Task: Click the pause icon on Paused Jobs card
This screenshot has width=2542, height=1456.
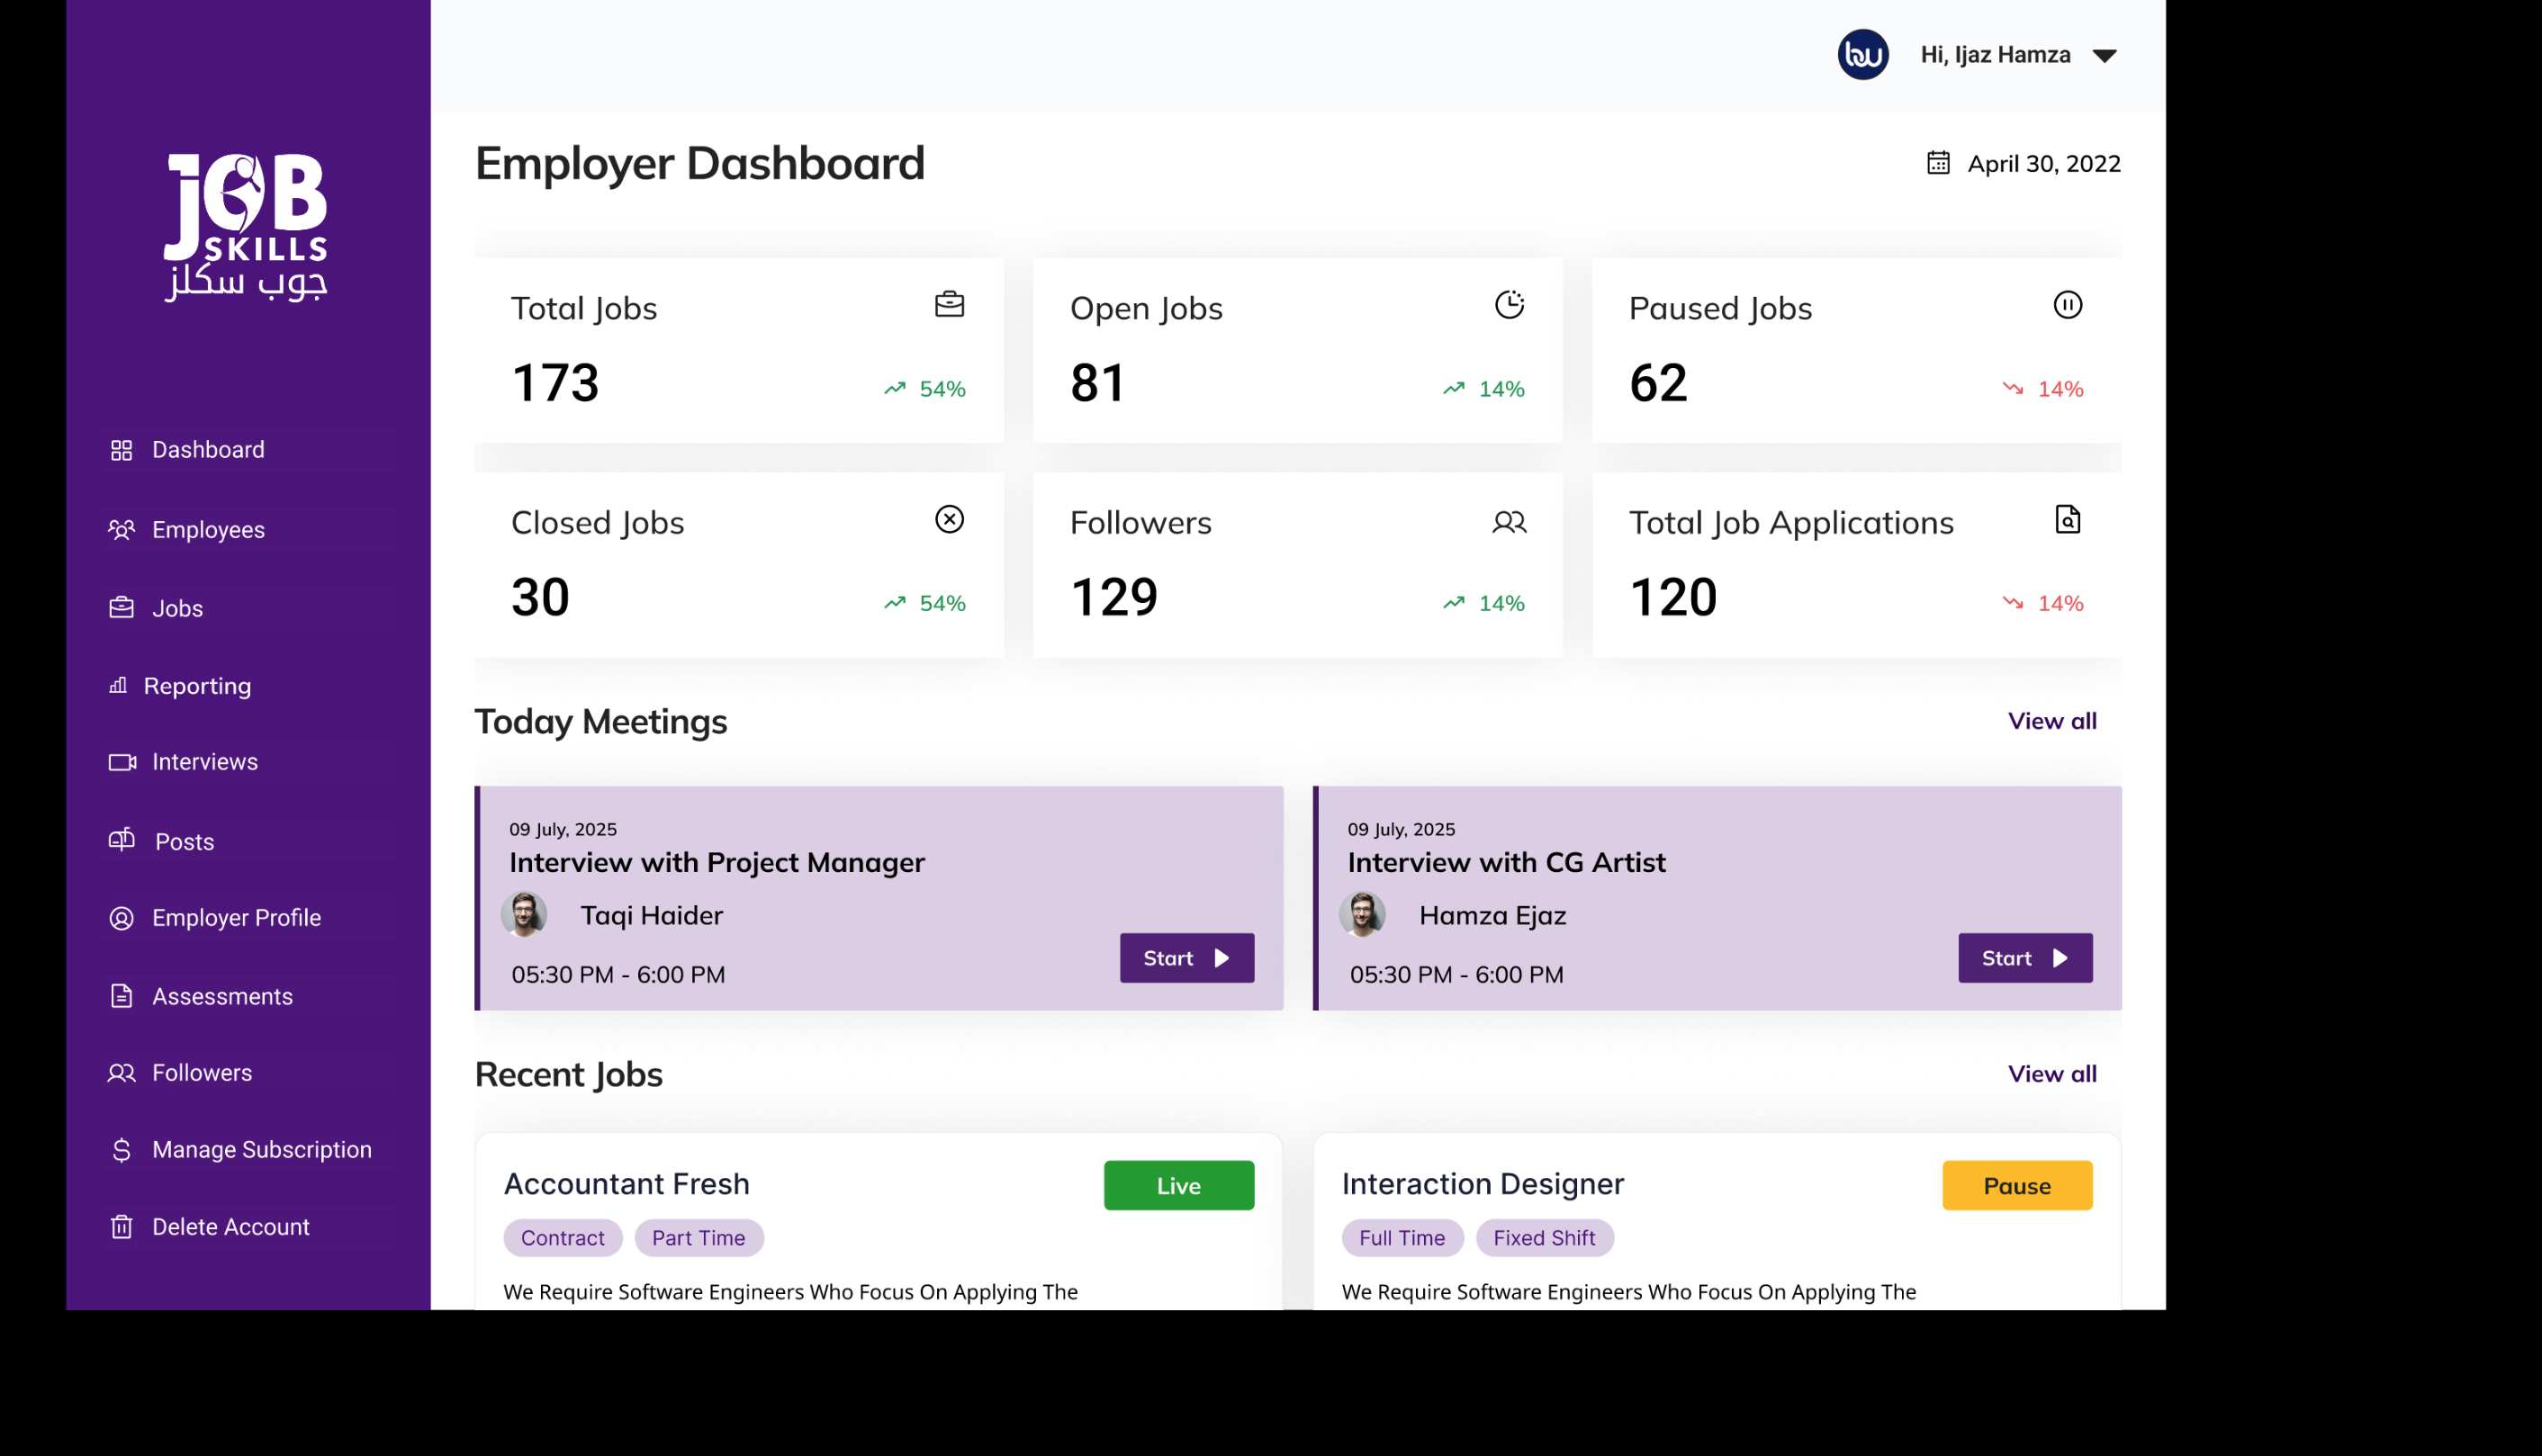Action: (2067, 304)
